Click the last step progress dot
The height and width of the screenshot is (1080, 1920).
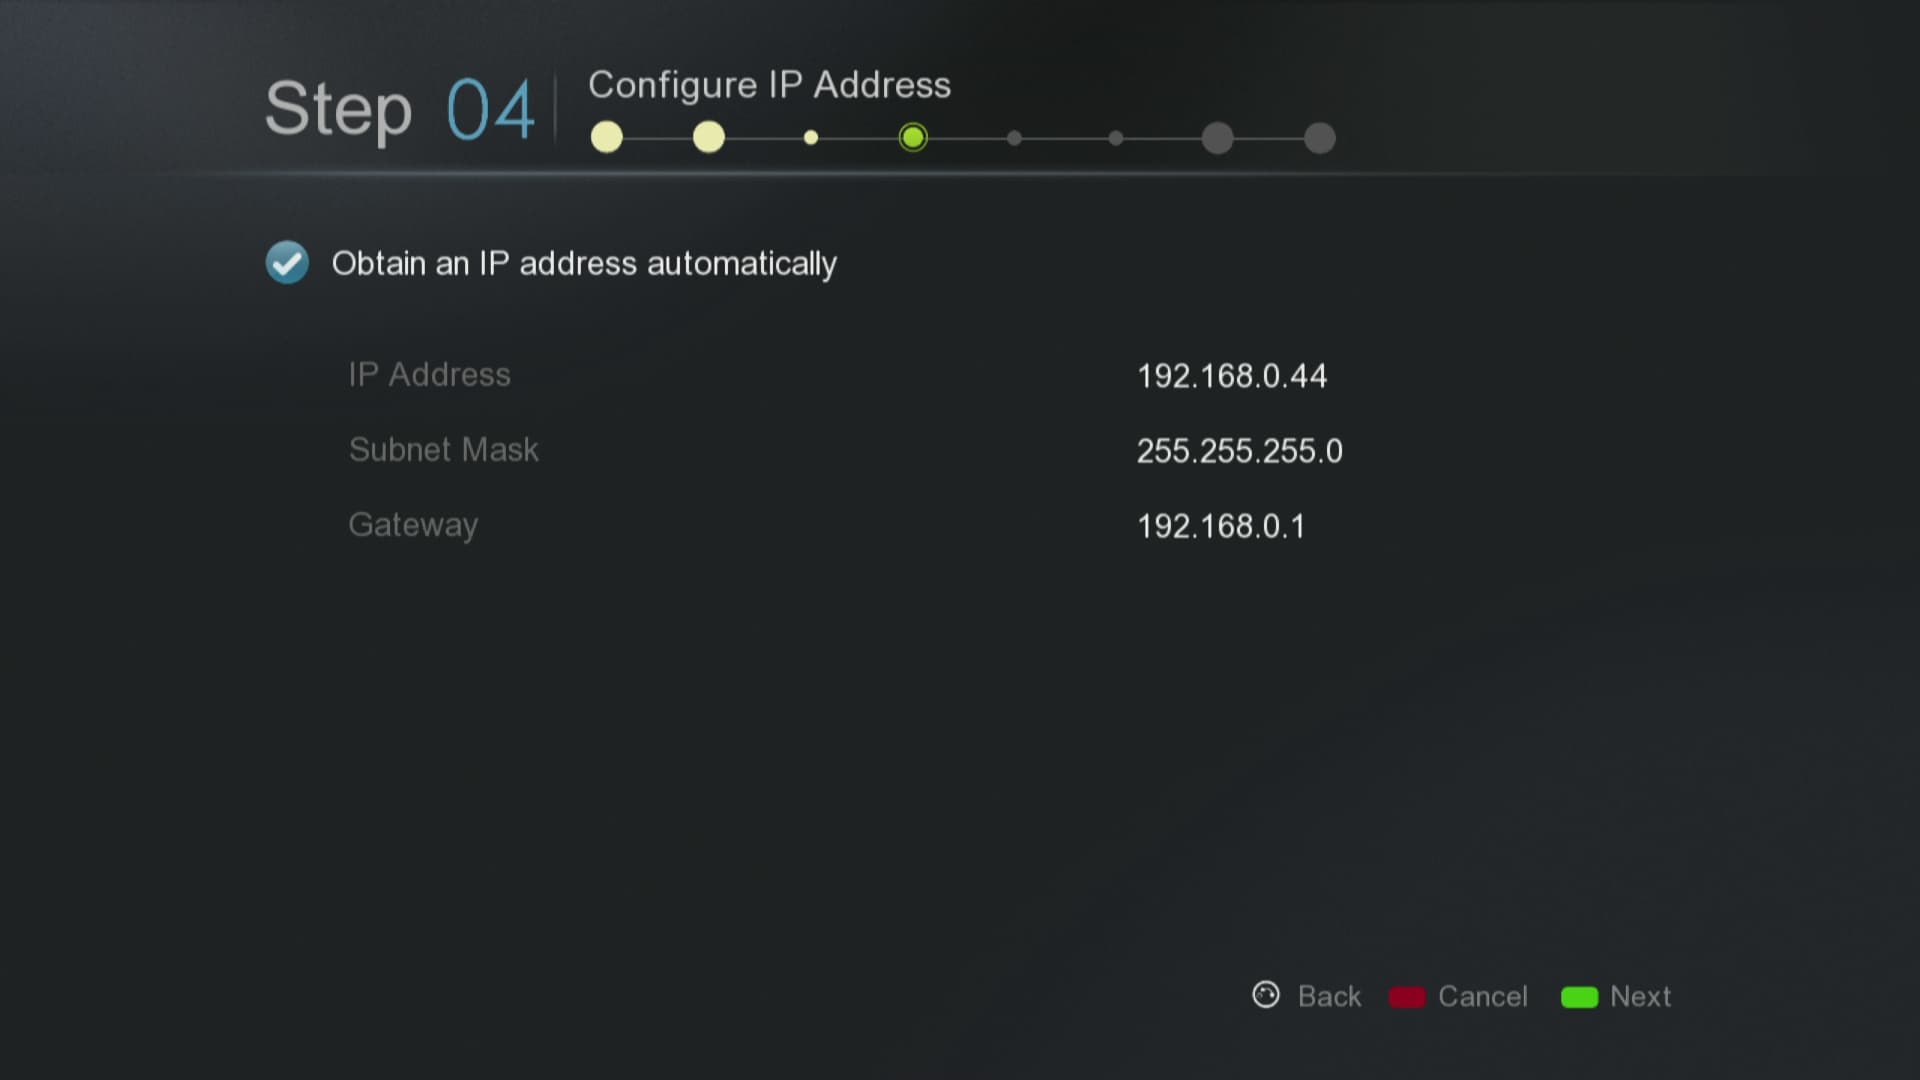[x=1320, y=138]
